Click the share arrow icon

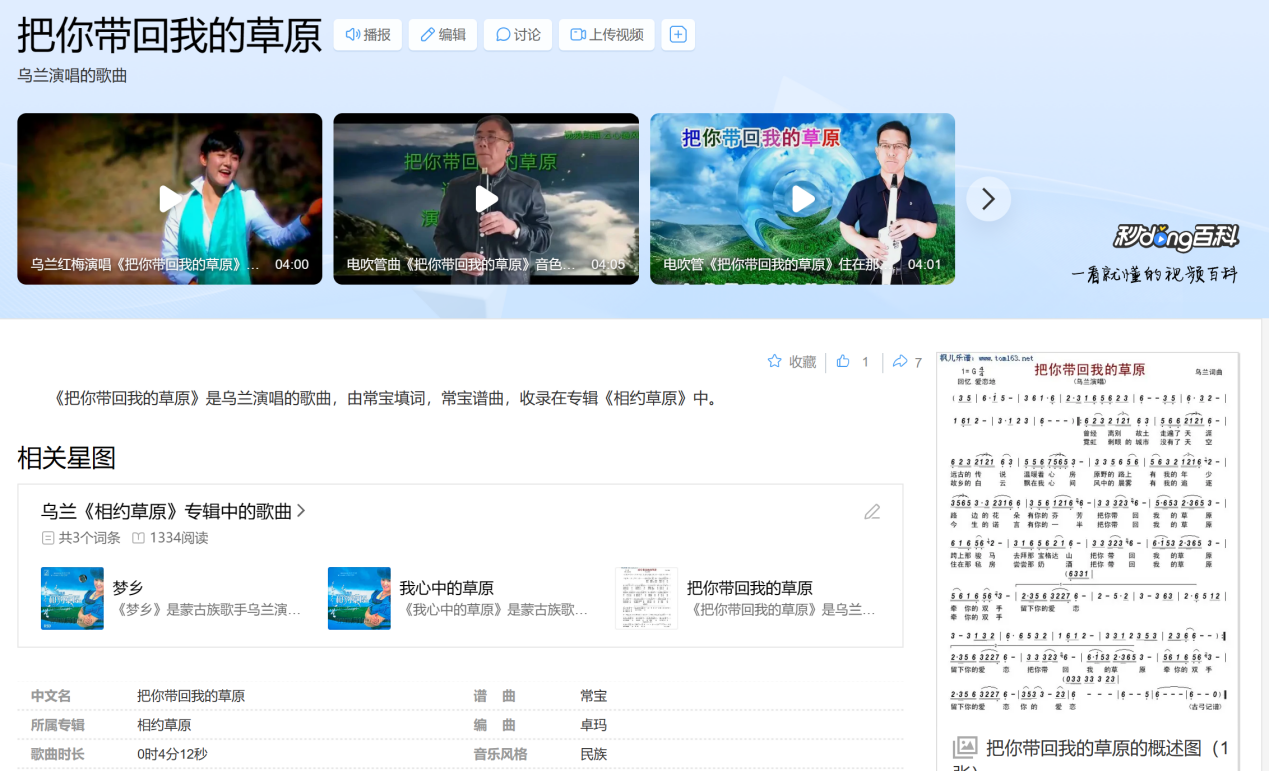click(x=900, y=362)
